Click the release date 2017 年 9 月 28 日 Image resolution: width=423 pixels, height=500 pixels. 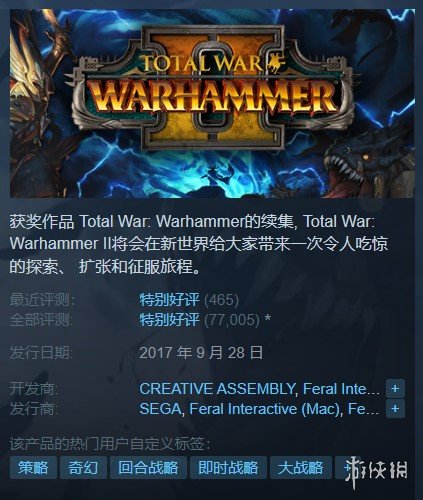[201, 353]
